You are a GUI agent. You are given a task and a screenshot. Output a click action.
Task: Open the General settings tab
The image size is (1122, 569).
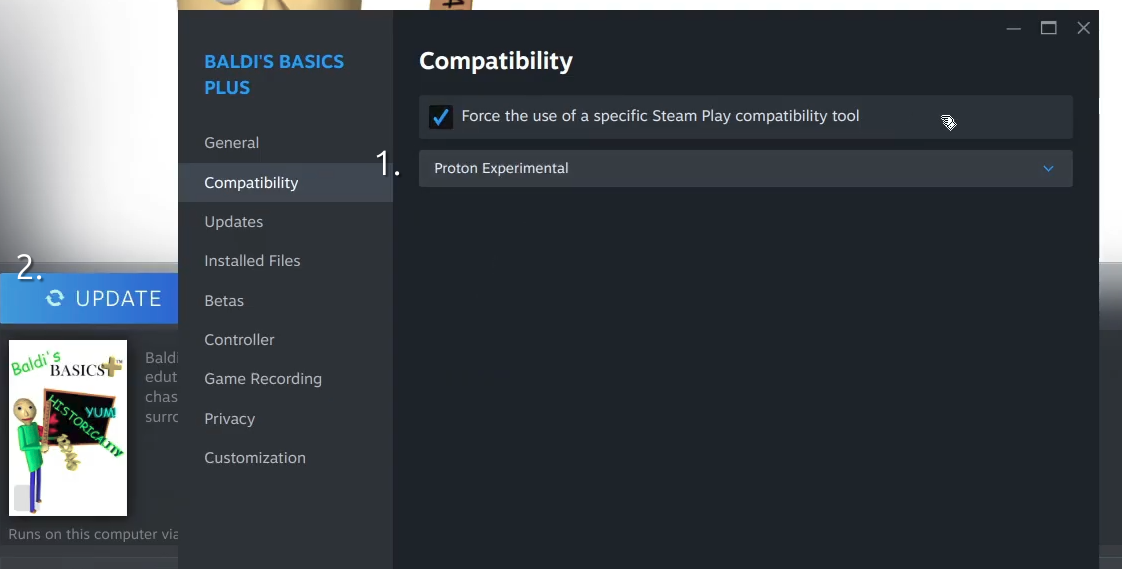tap(232, 143)
